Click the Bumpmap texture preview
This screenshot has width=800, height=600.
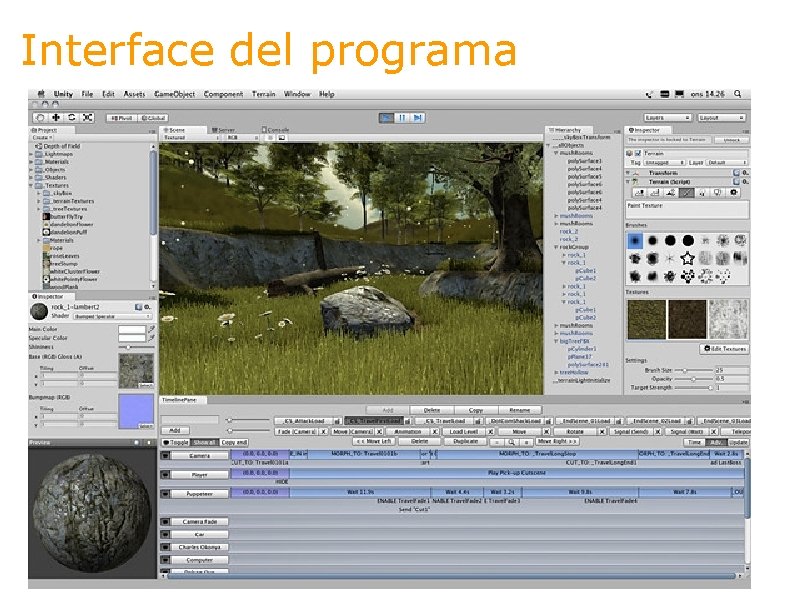tap(136, 411)
